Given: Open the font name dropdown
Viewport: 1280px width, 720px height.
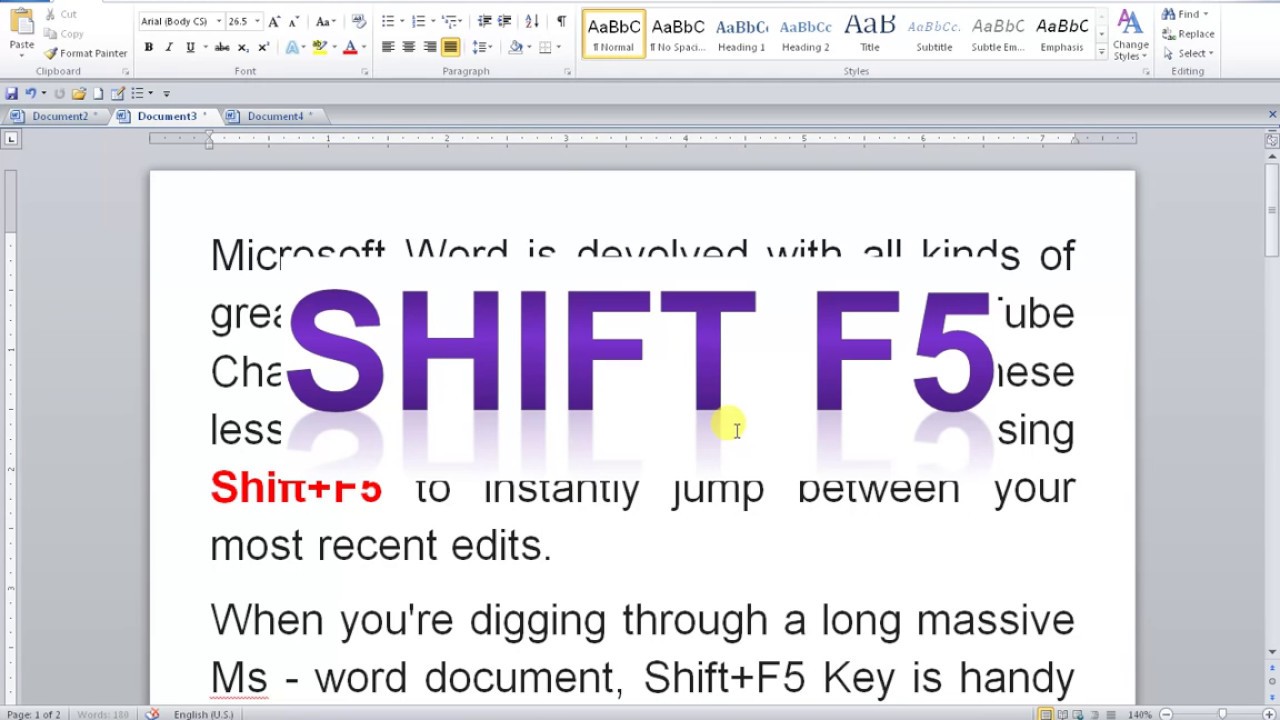Looking at the screenshot, I should coord(219,21).
